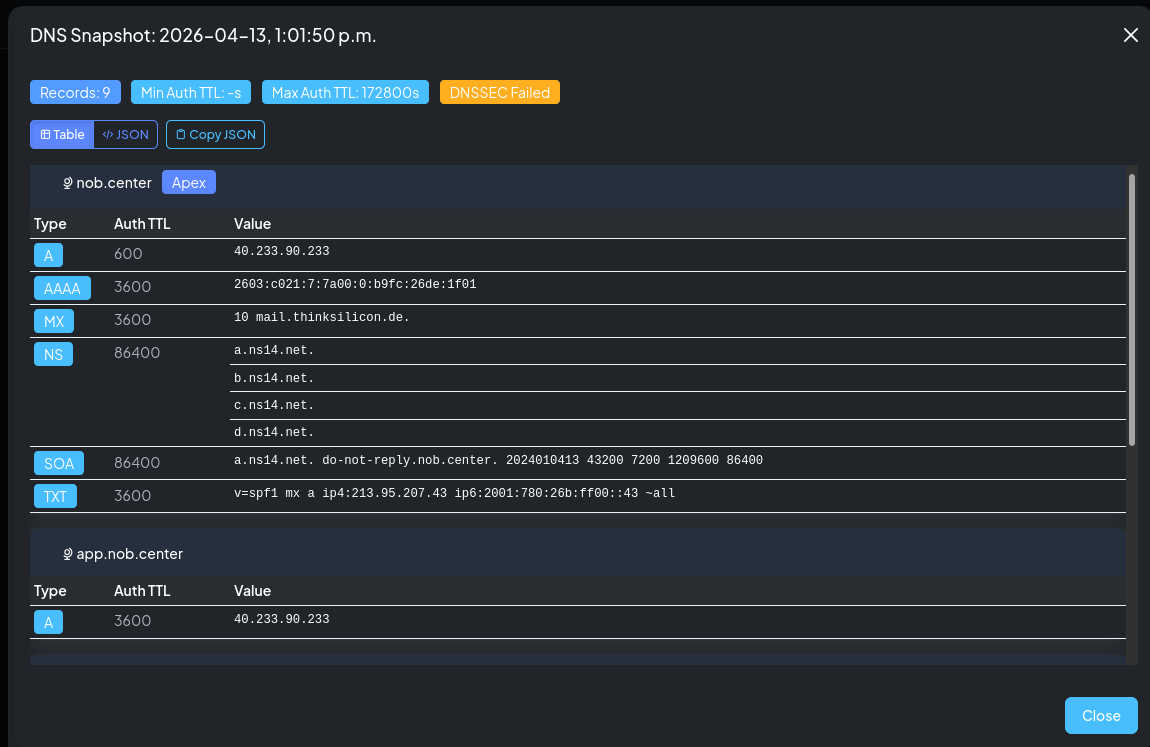This screenshot has height=747, width=1150.
Task: Click the Records: 9 badge
Action: click(x=76, y=92)
